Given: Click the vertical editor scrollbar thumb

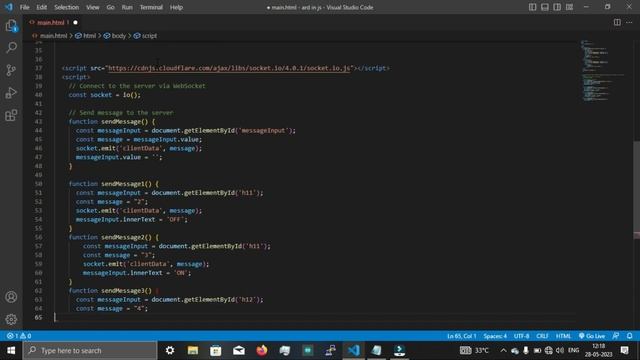Looking at the screenshot, I should 636,190.
